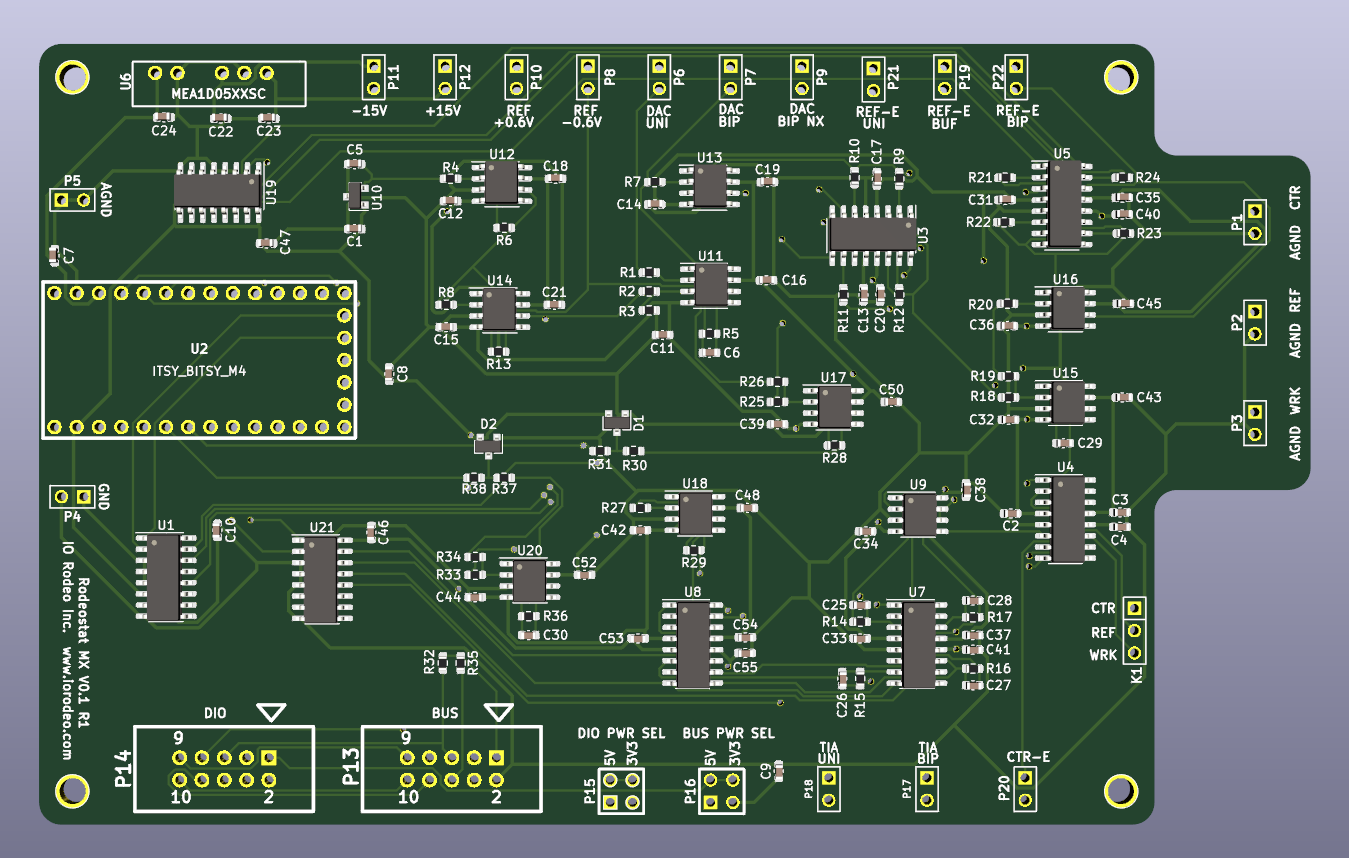
Task: Select the U14 chip
Action: coord(498,310)
